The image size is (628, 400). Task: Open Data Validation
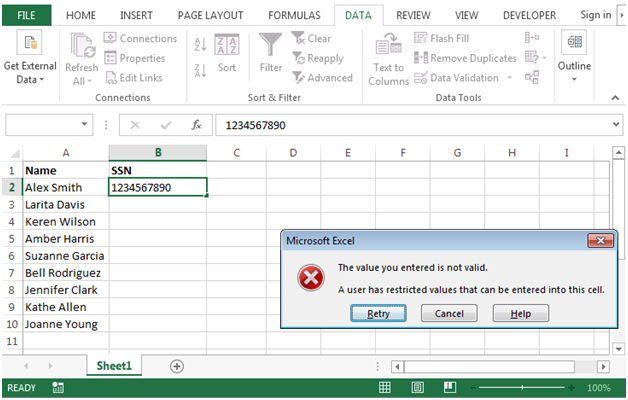tap(457, 78)
